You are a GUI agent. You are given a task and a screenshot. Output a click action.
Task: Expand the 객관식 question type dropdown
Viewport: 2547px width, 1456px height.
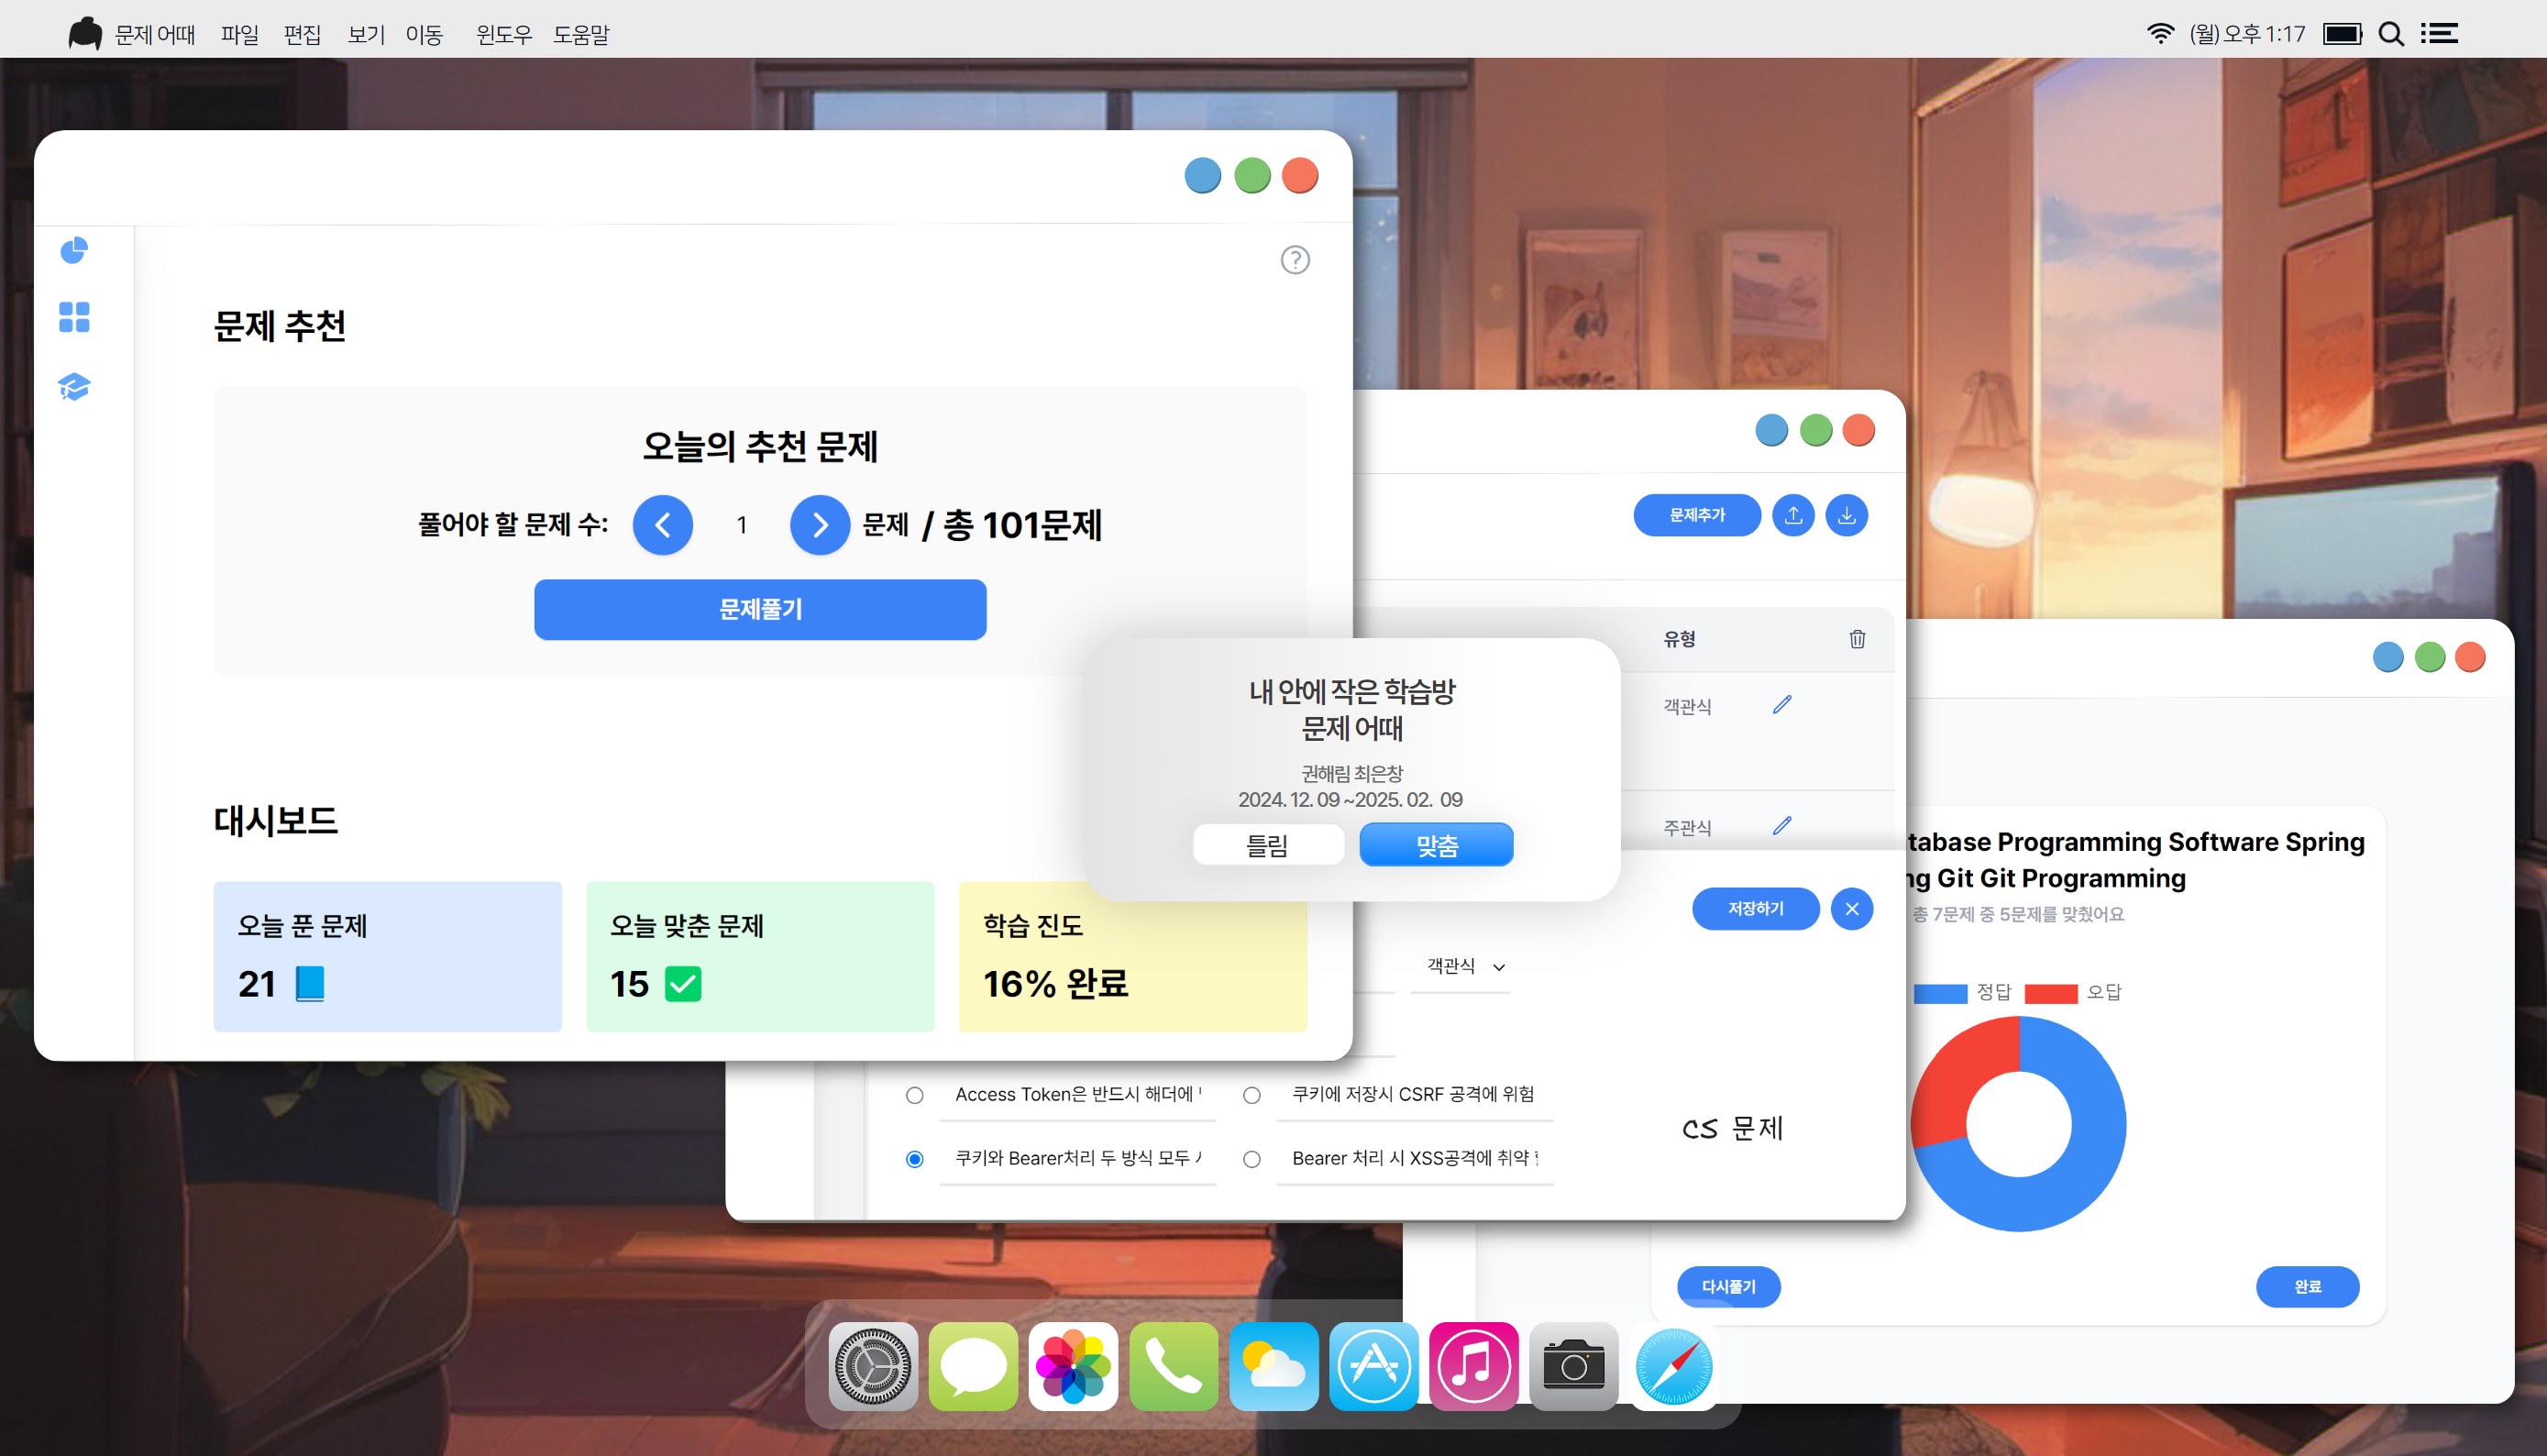pos(1465,966)
